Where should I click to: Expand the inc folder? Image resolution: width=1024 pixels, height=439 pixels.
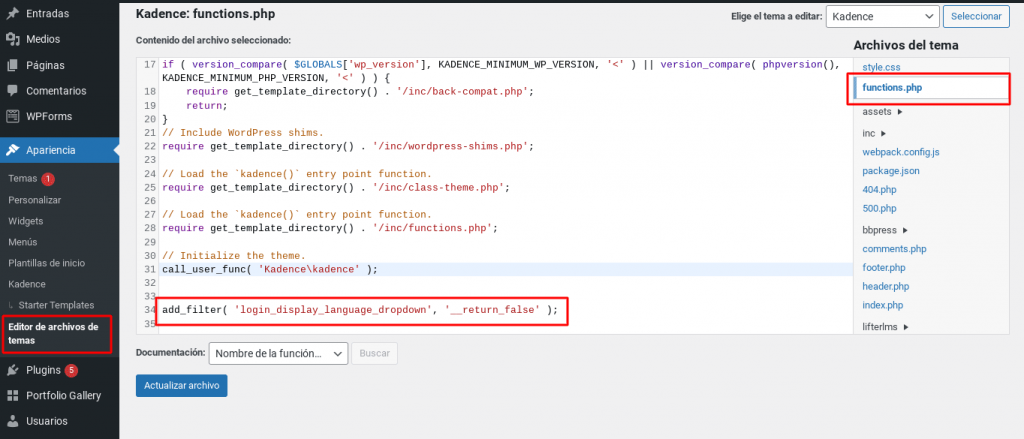tap(874, 133)
